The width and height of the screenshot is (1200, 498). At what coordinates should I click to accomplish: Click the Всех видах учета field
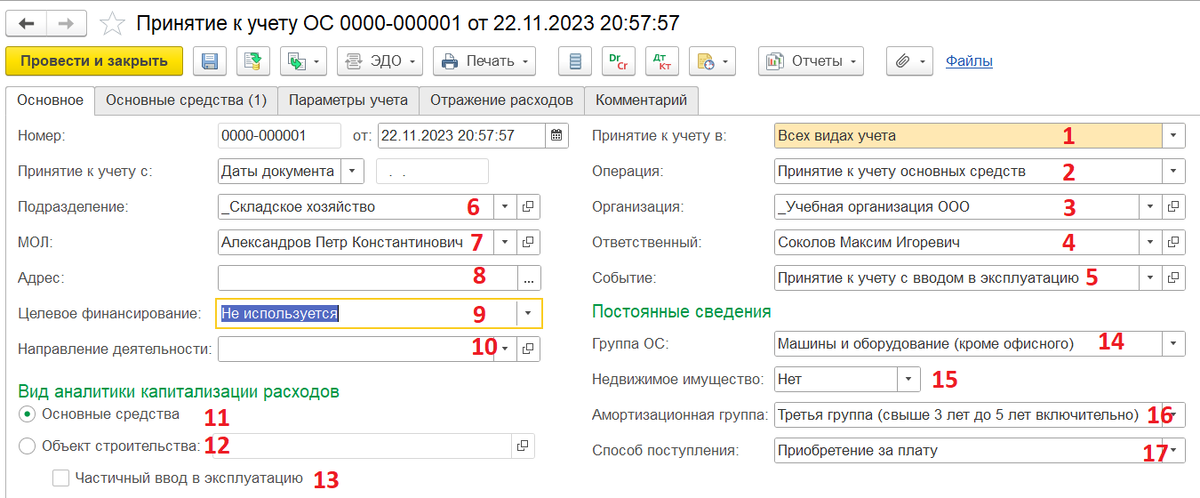968,135
